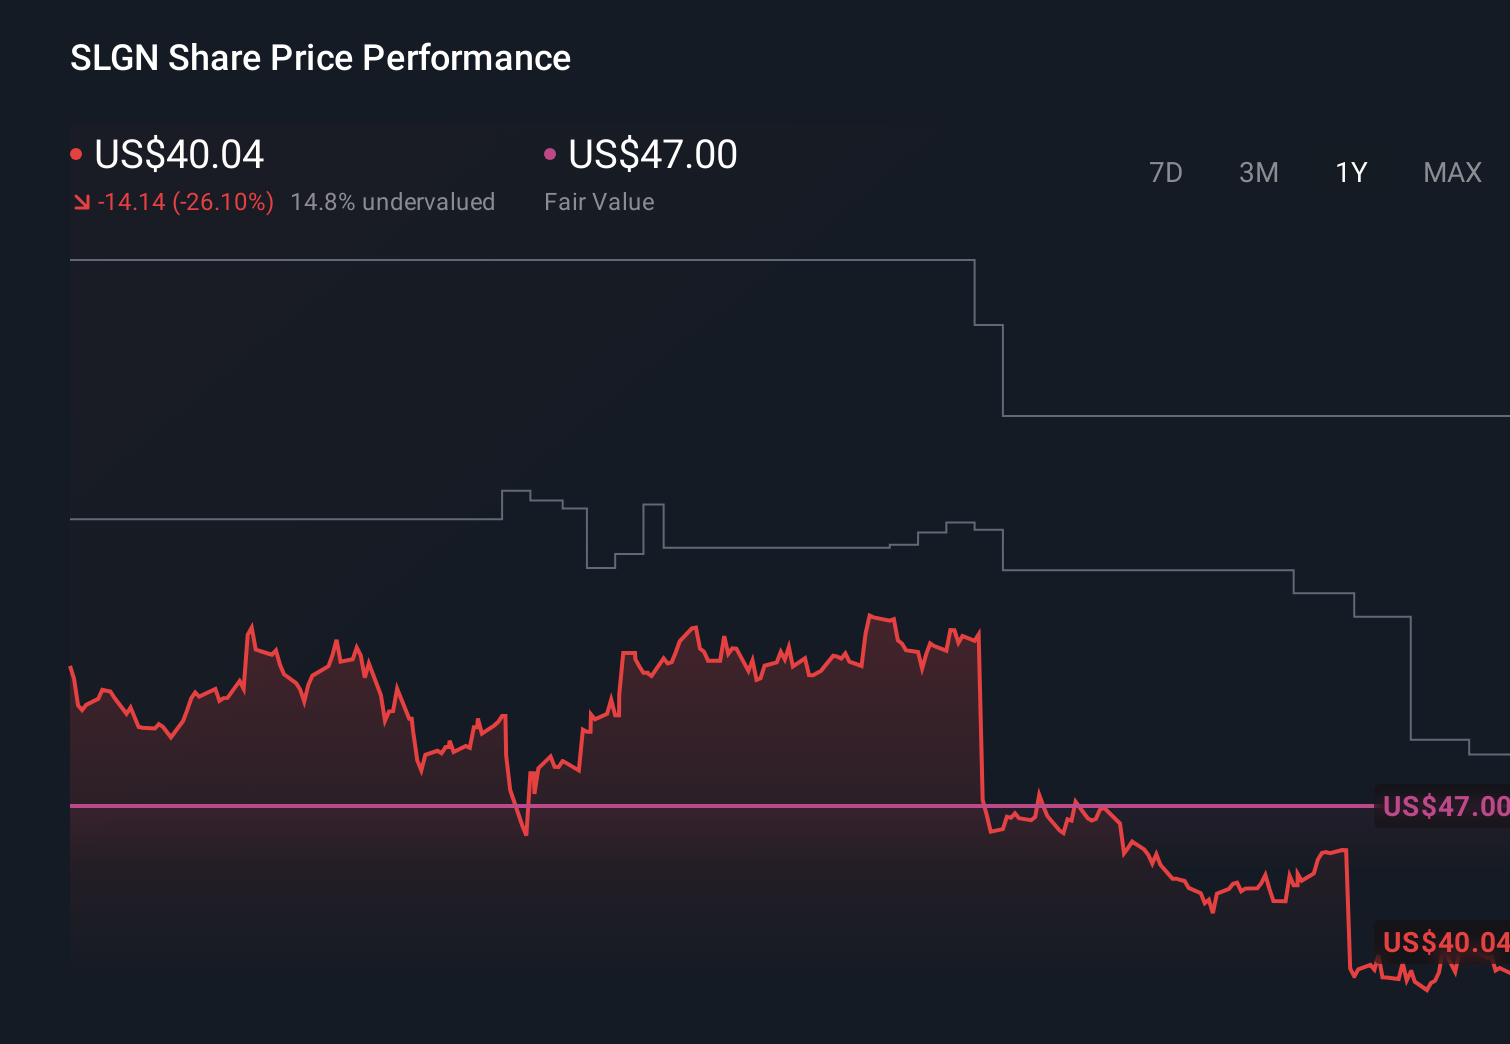Viewport: 1510px width, 1044px height.
Task: Select the MAX time range tab
Action: point(1451,172)
